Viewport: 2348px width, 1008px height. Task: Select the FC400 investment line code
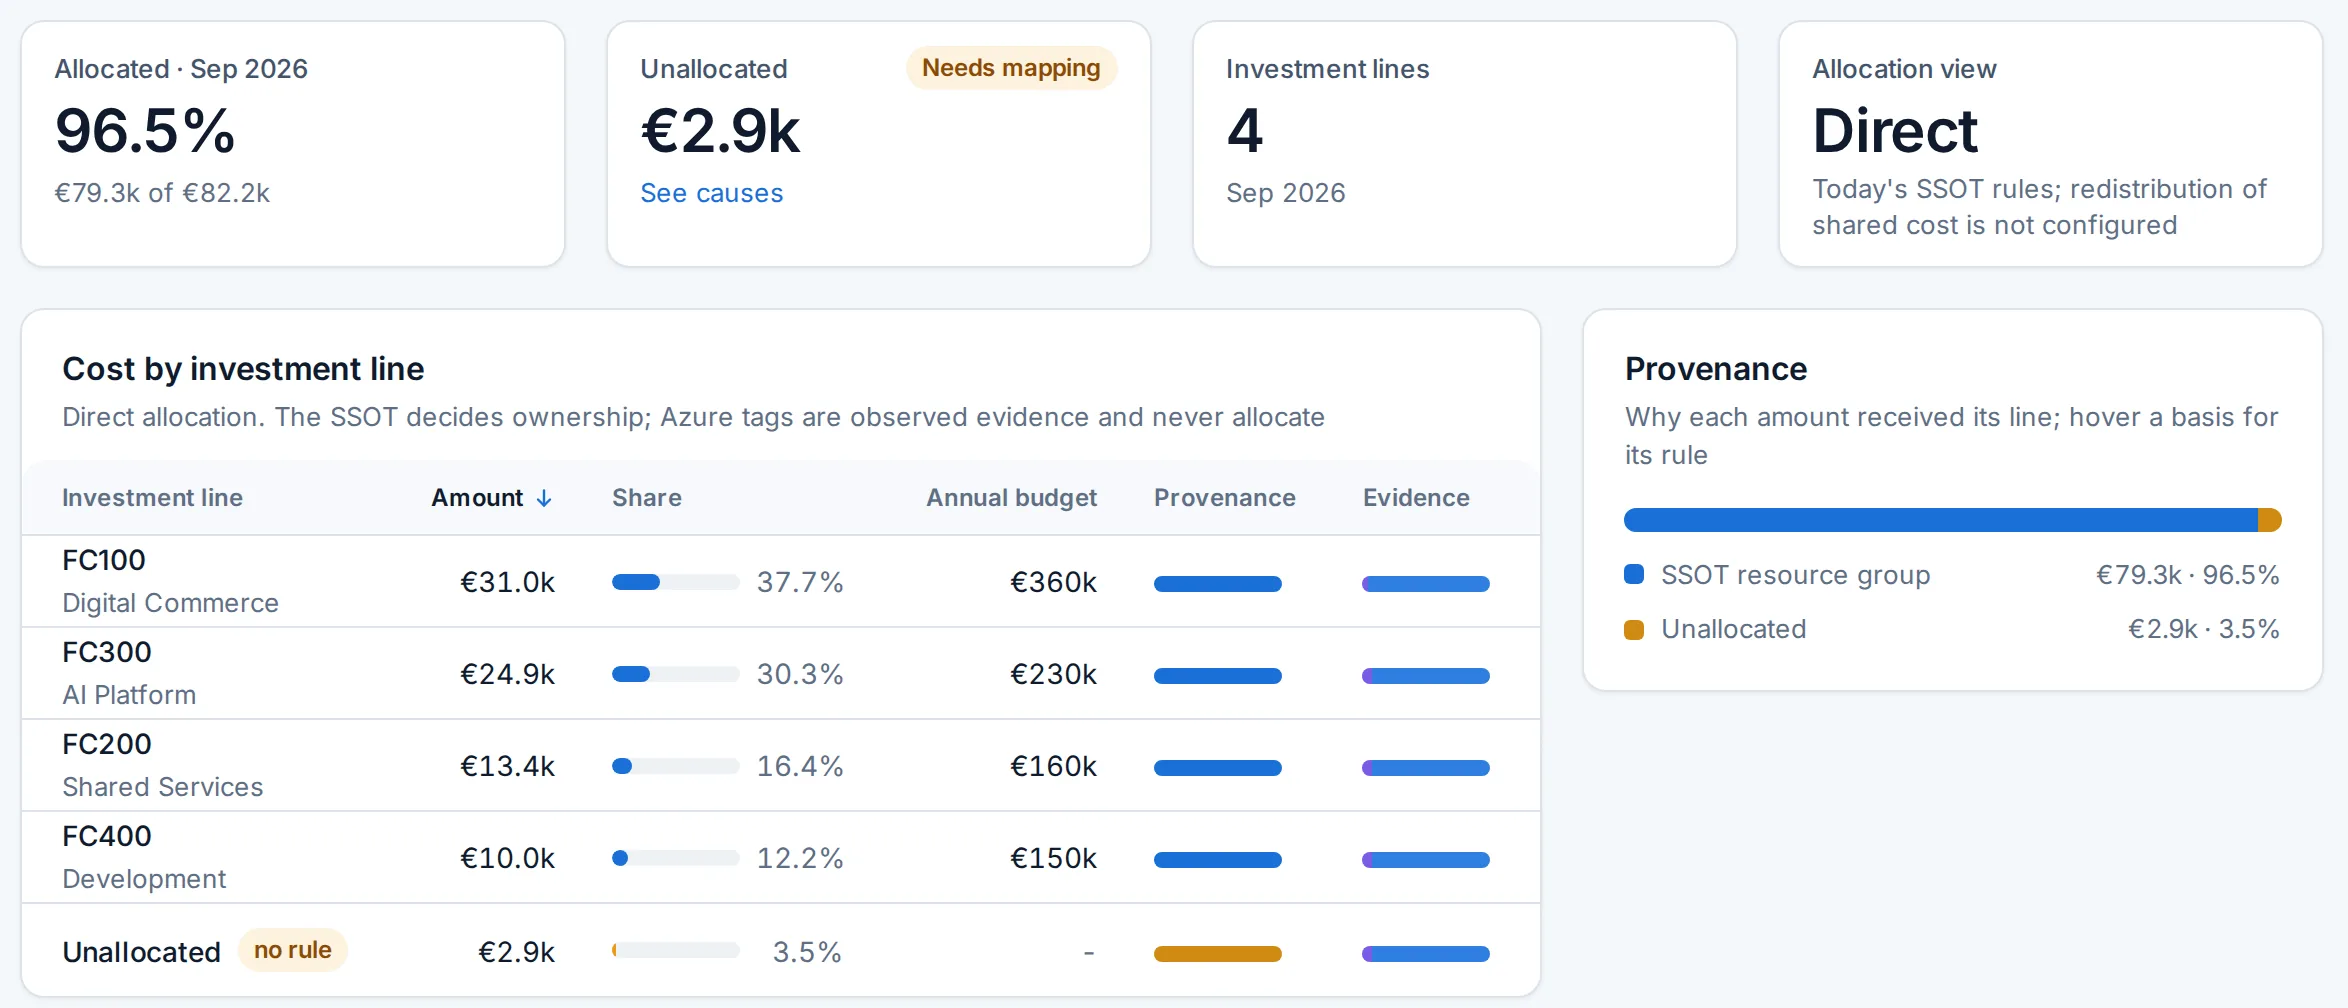pos(107,836)
